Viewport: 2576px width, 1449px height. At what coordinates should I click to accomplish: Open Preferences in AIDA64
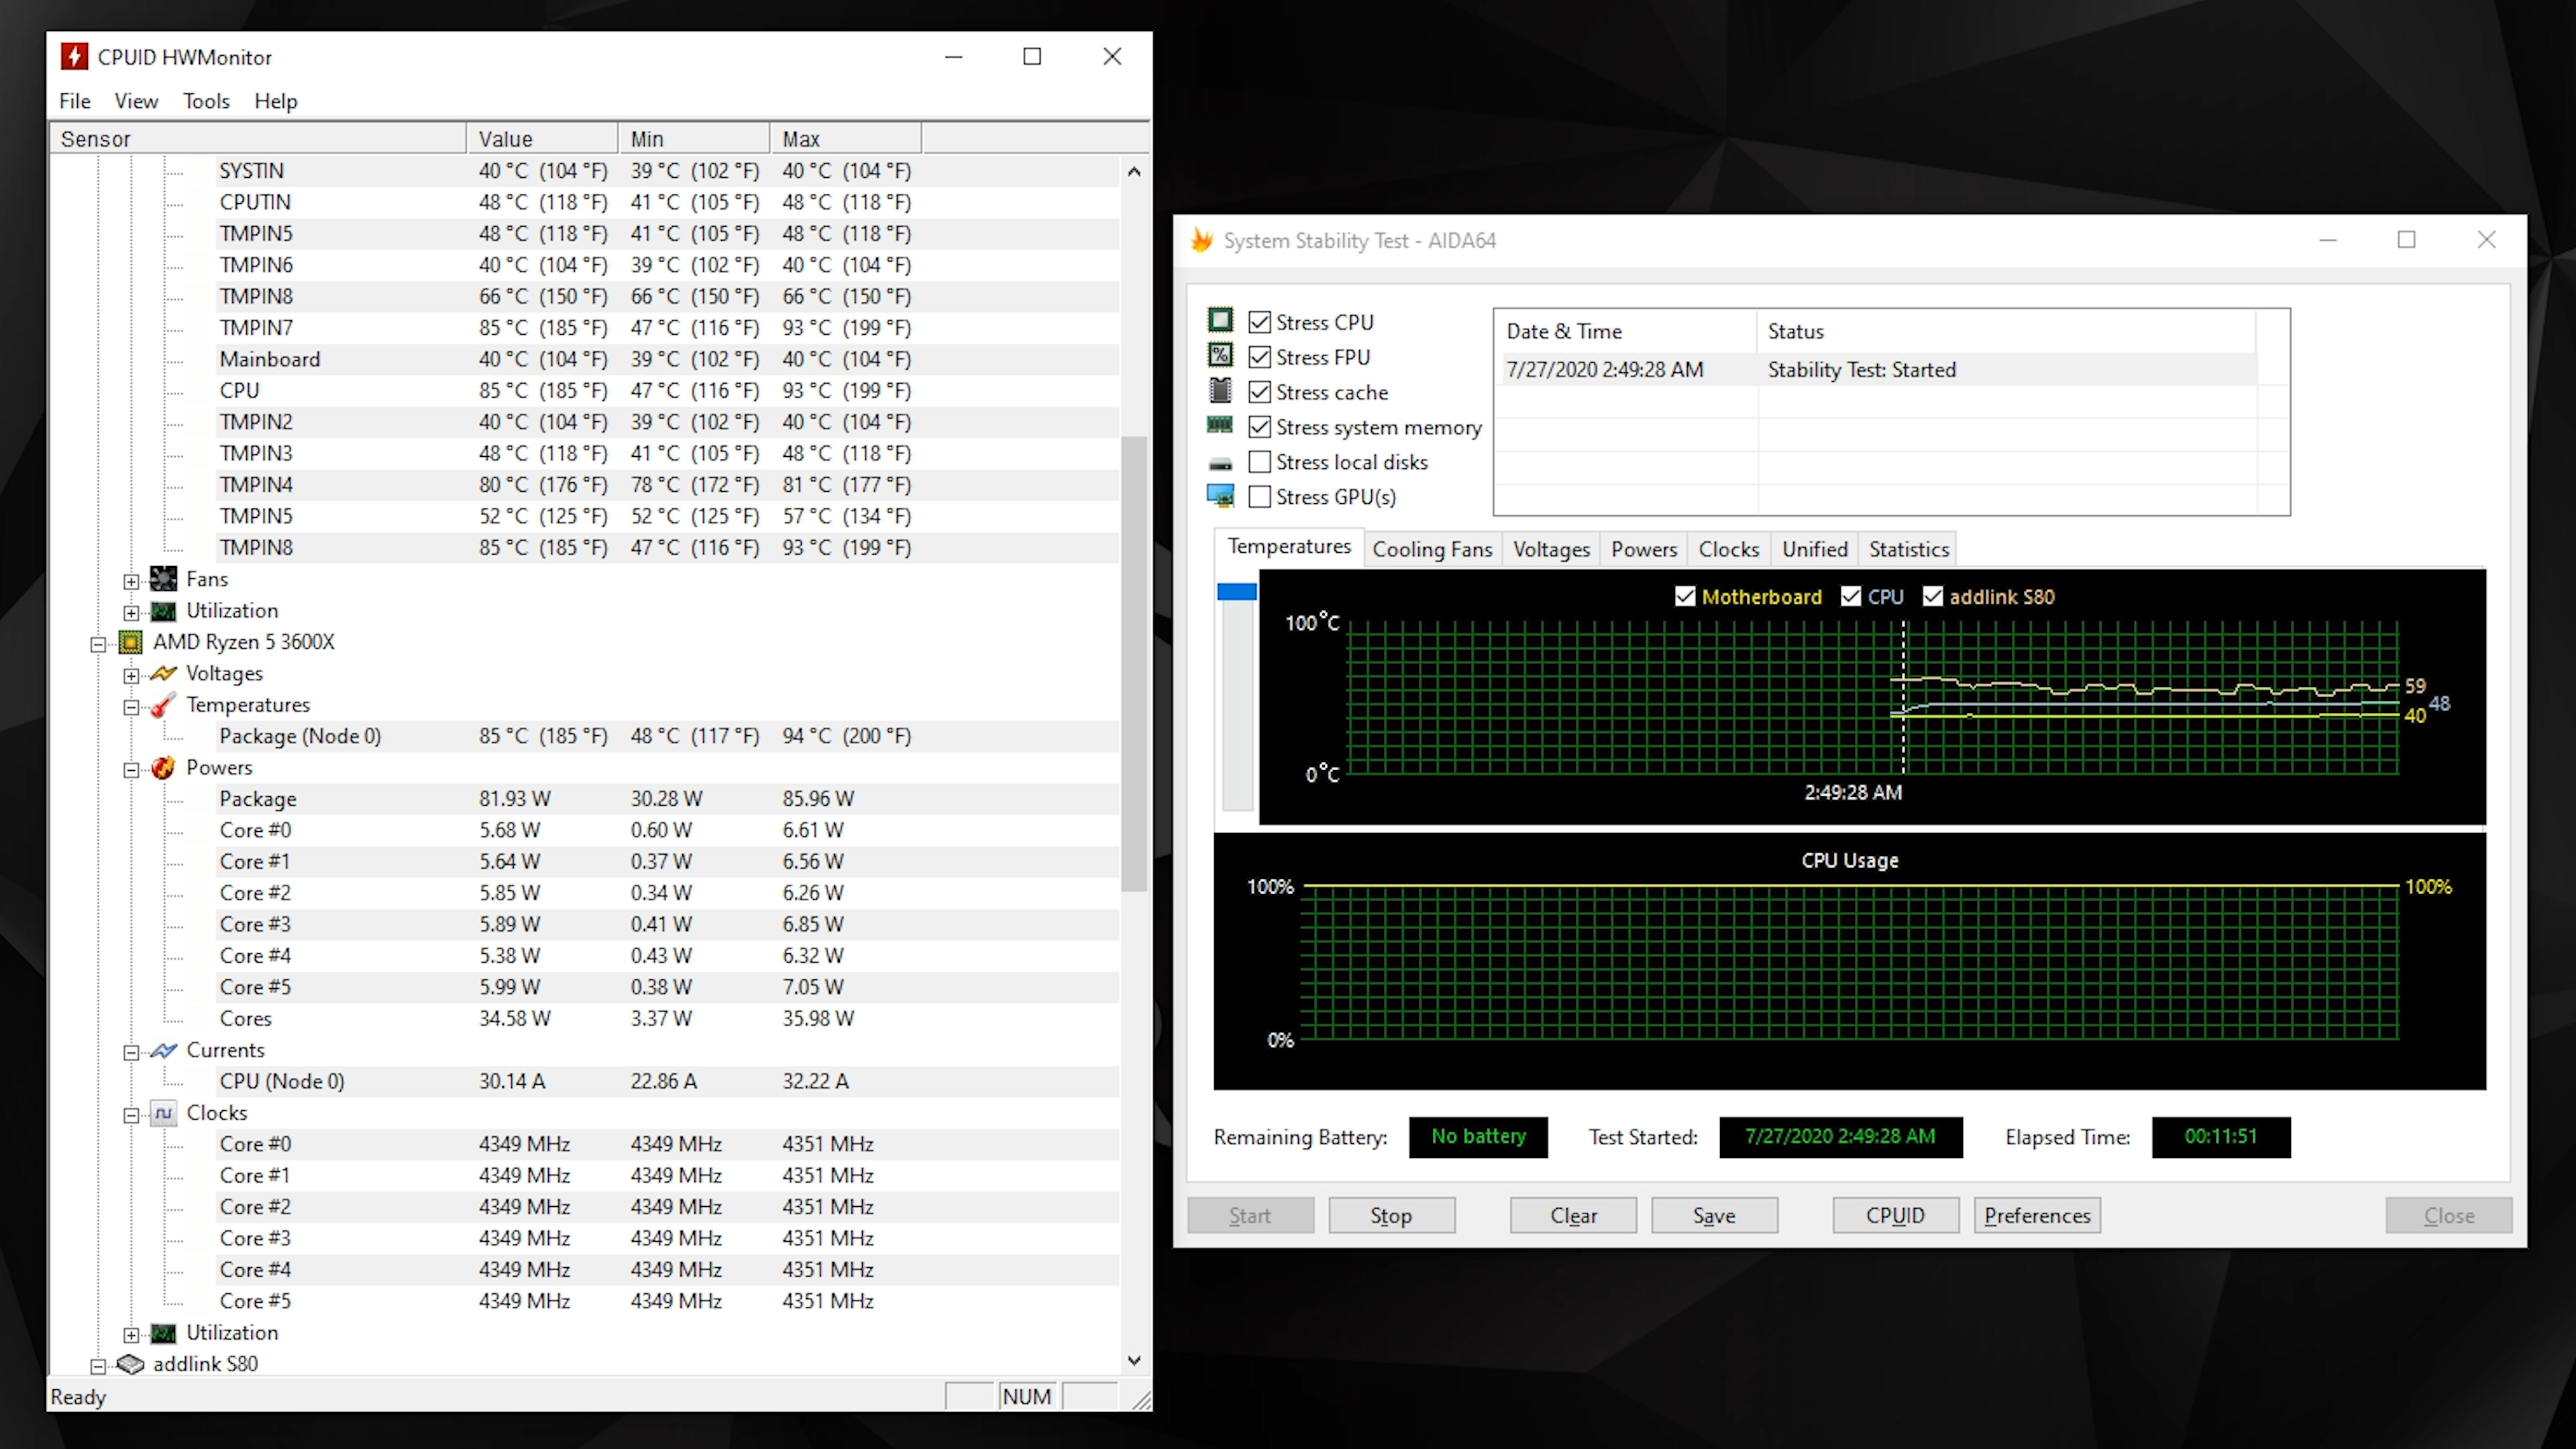[2037, 1215]
